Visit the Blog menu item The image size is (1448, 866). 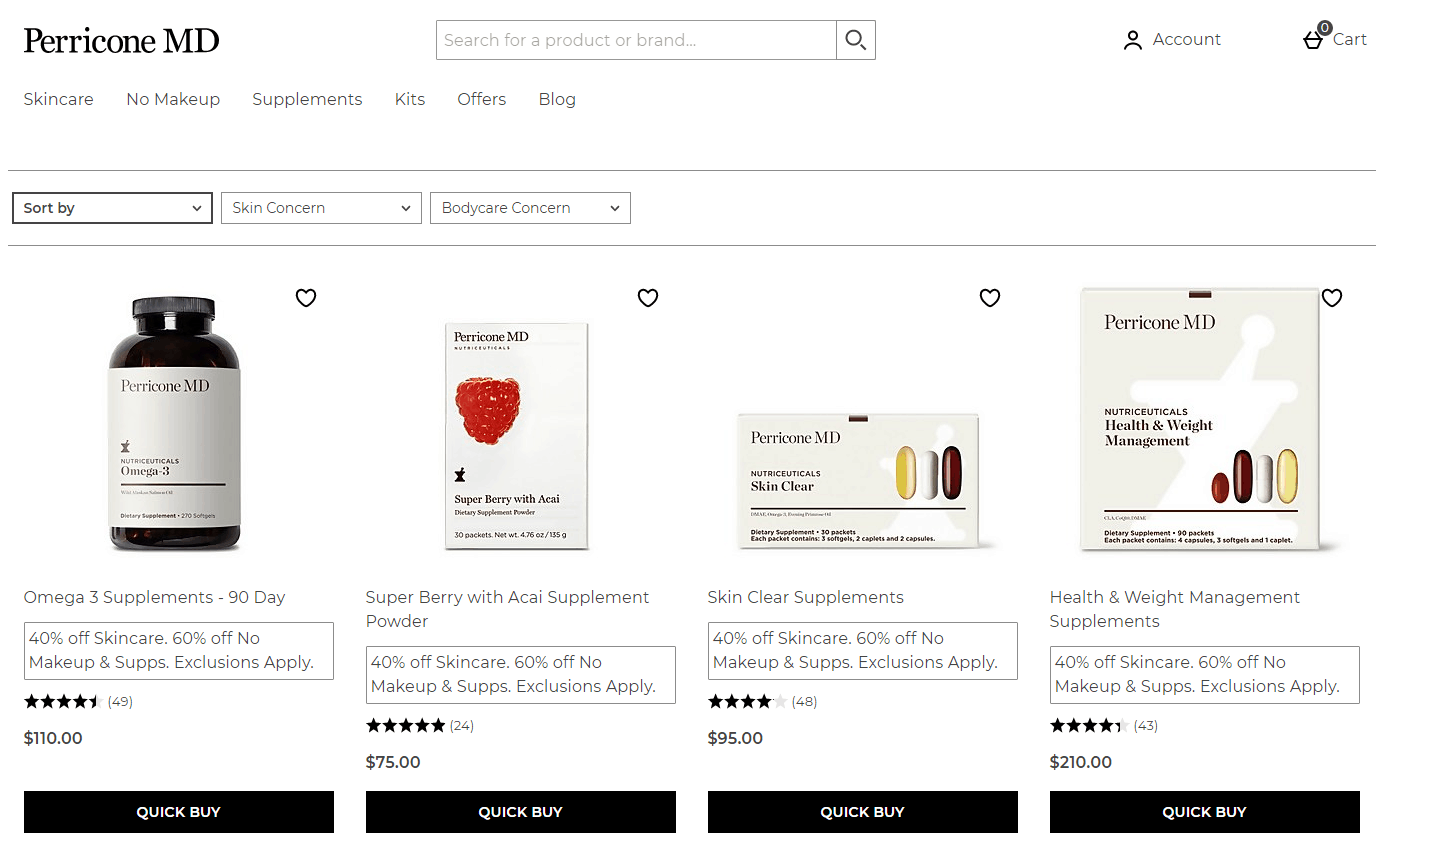click(x=557, y=99)
